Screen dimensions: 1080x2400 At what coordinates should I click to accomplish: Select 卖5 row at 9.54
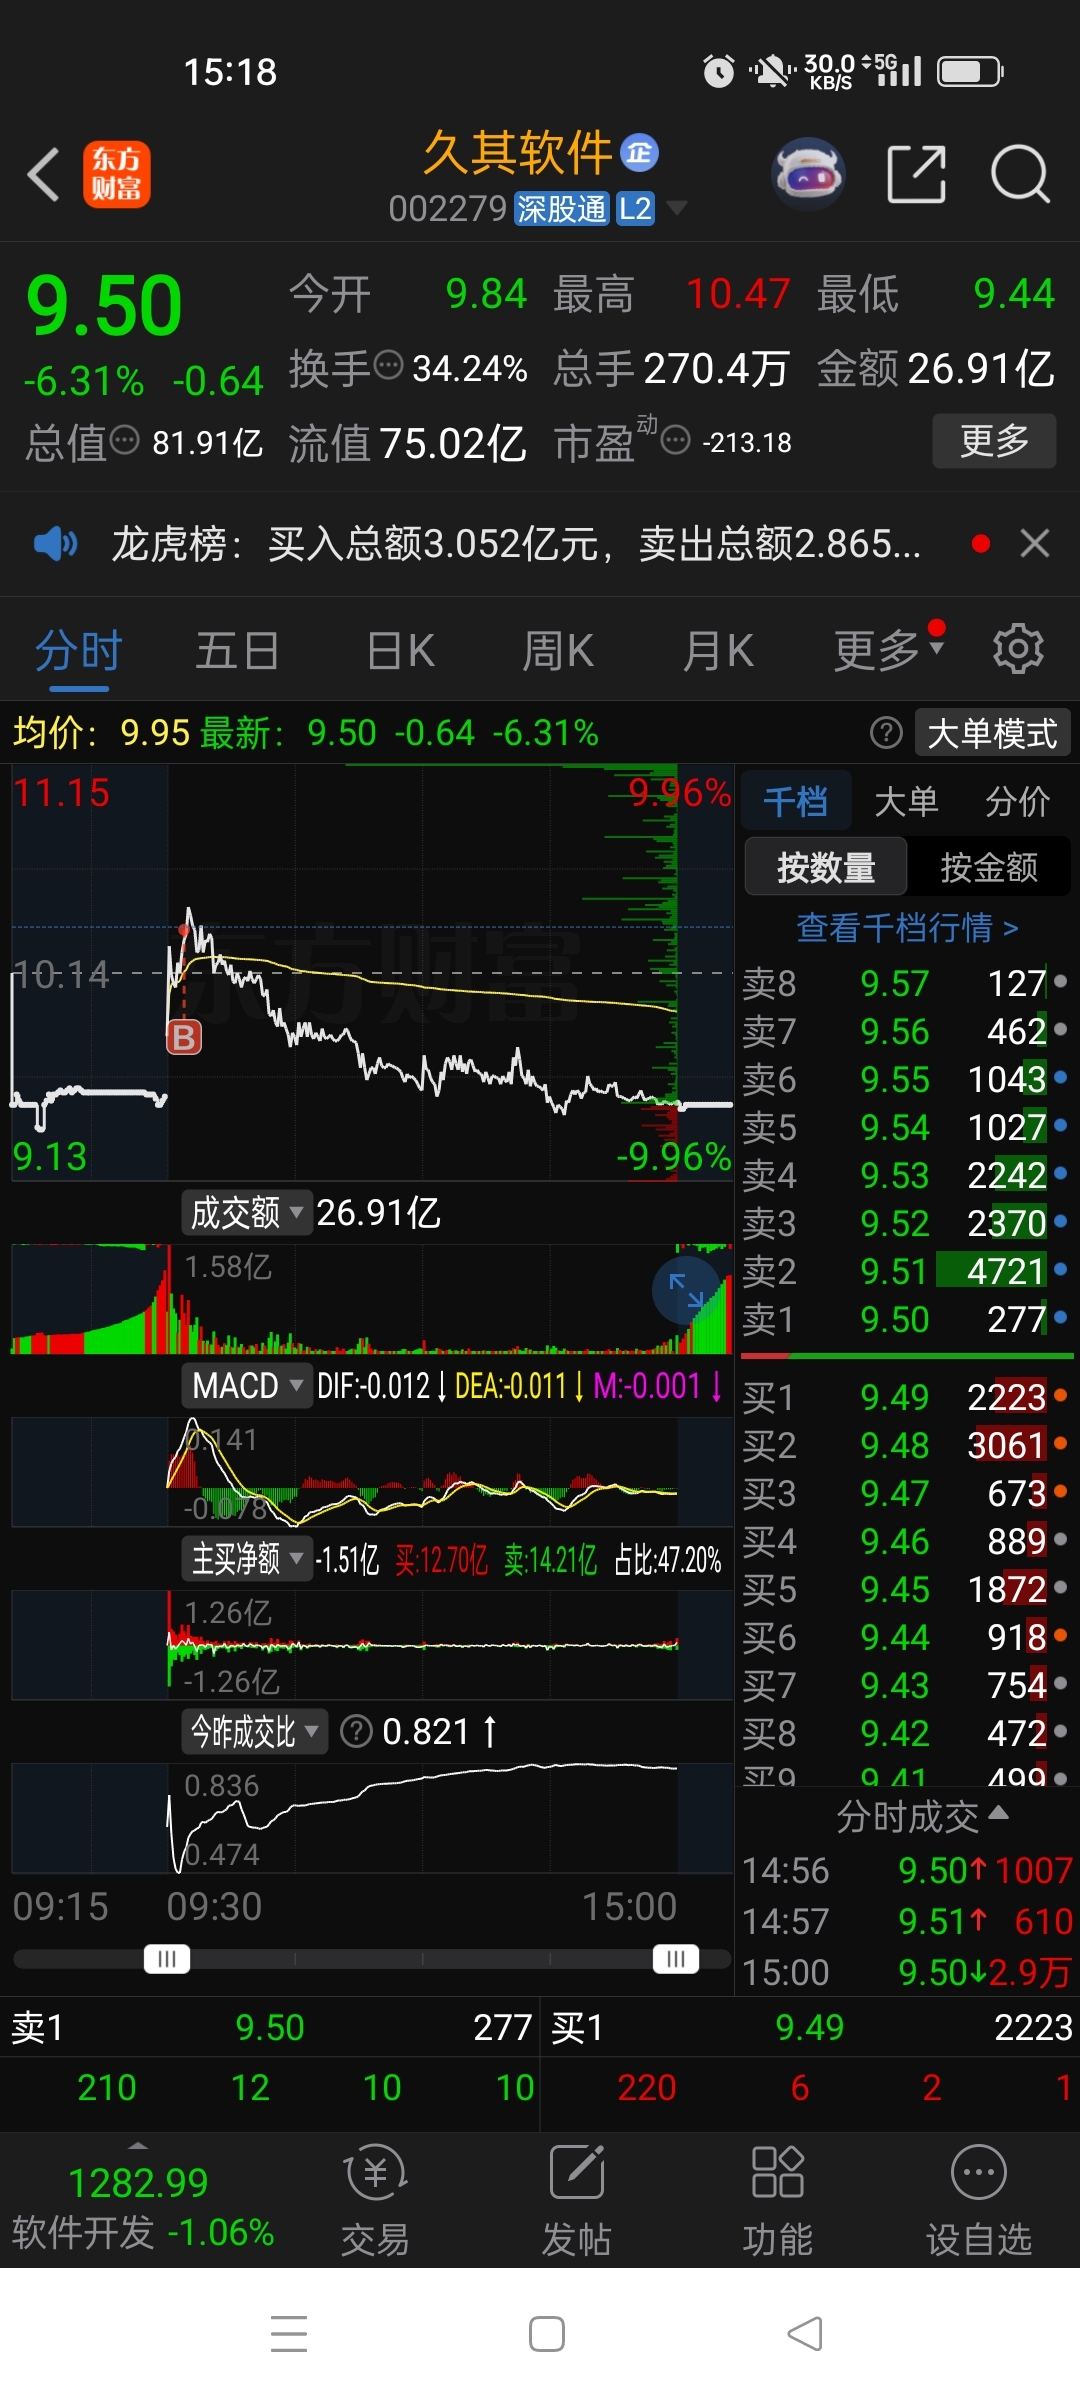click(x=906, y=1127)
